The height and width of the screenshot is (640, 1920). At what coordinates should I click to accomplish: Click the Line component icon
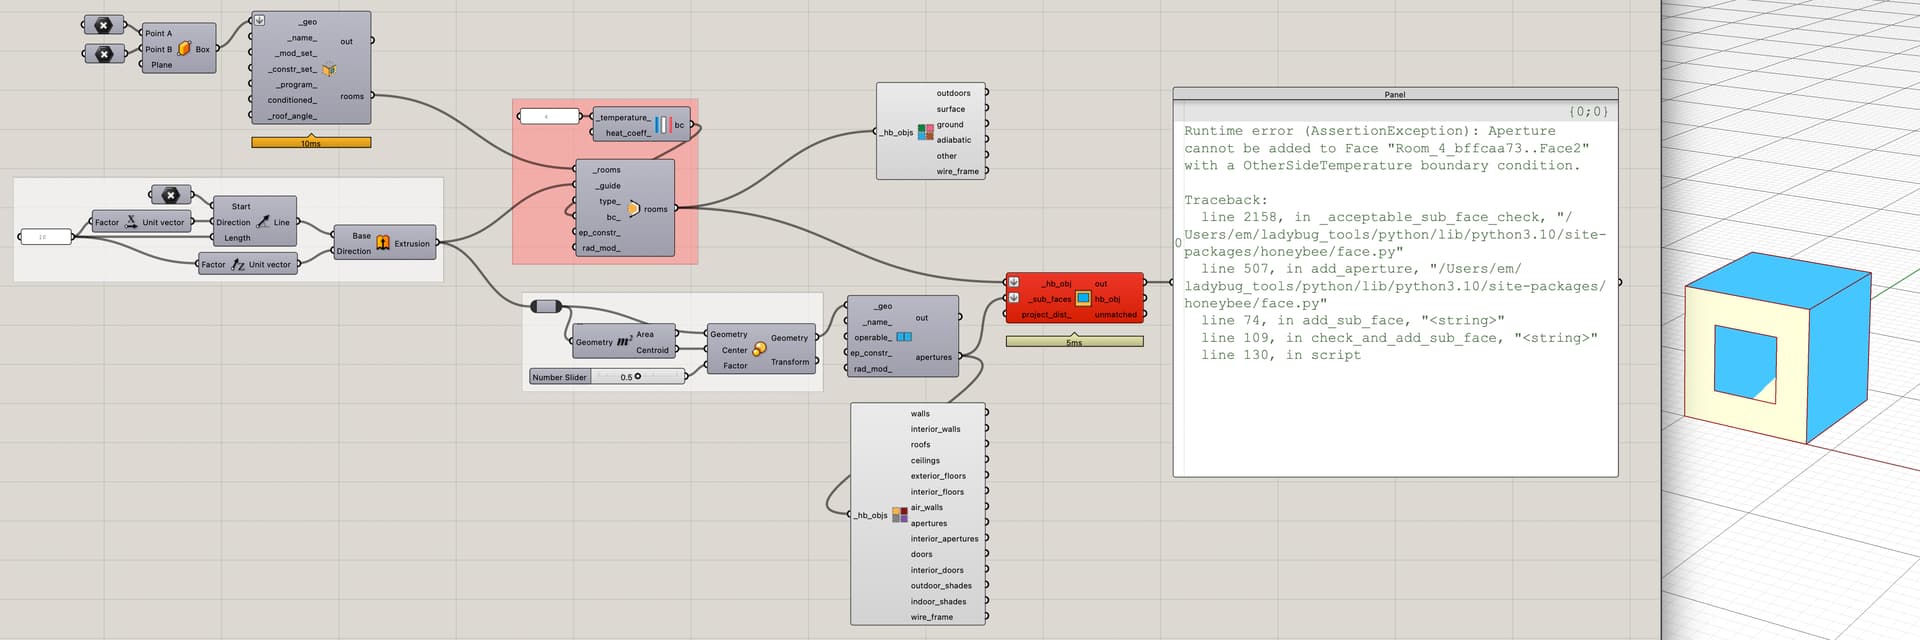tap(263, 222)
